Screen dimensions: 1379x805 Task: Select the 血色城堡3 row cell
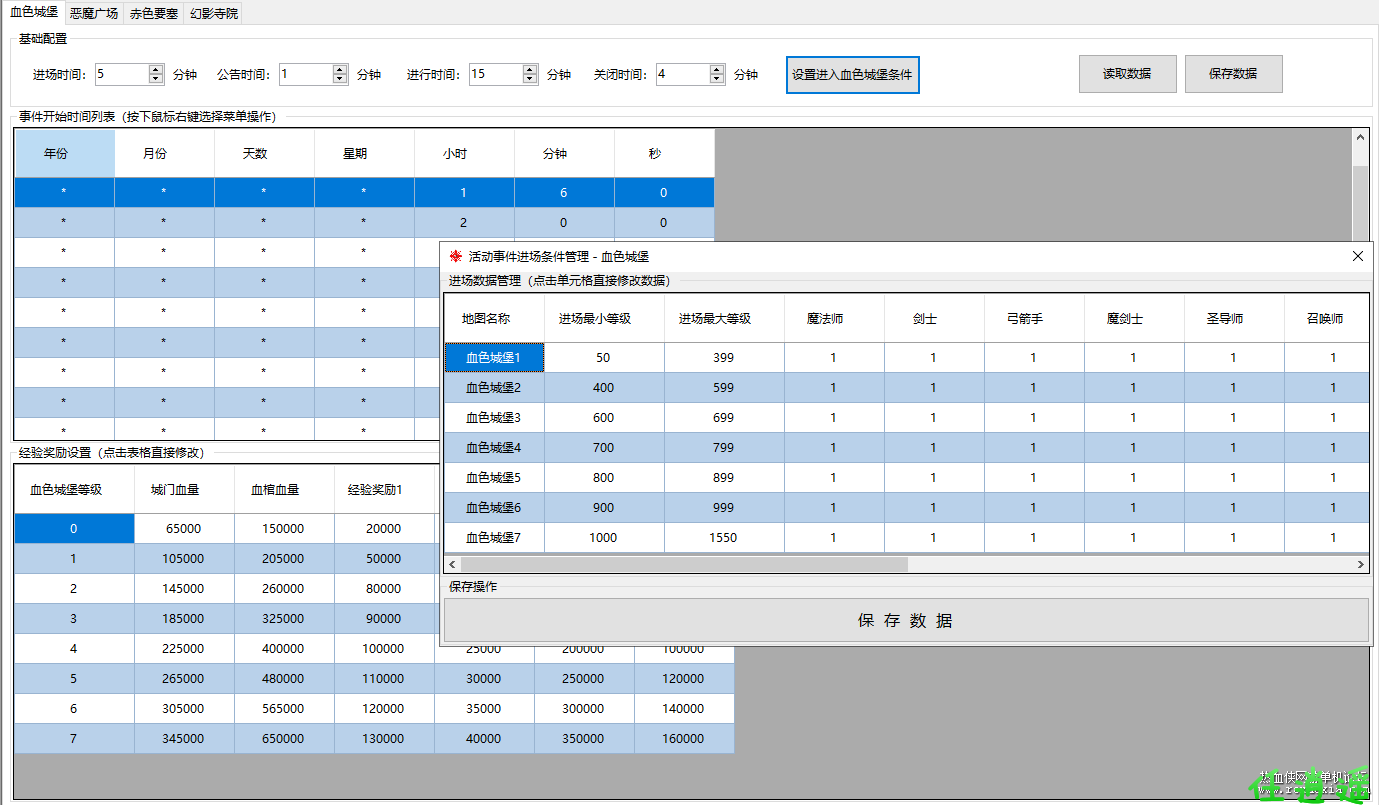coord(494,418)
